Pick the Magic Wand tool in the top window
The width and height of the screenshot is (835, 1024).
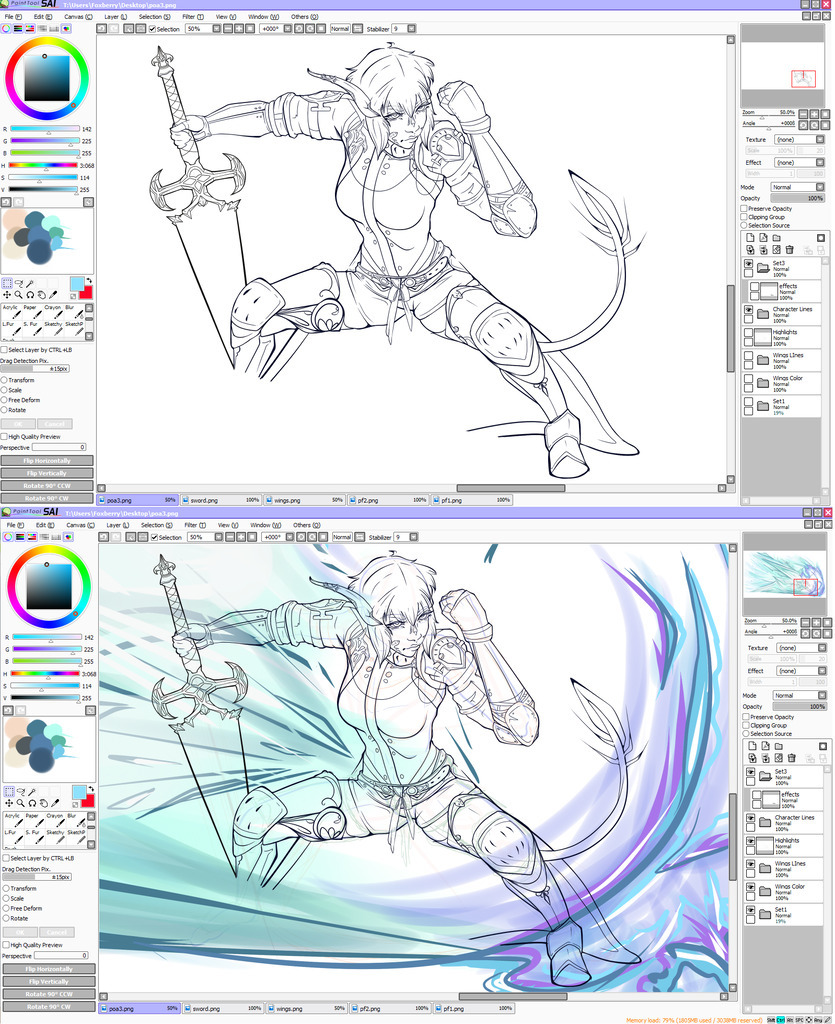point(30,283)
